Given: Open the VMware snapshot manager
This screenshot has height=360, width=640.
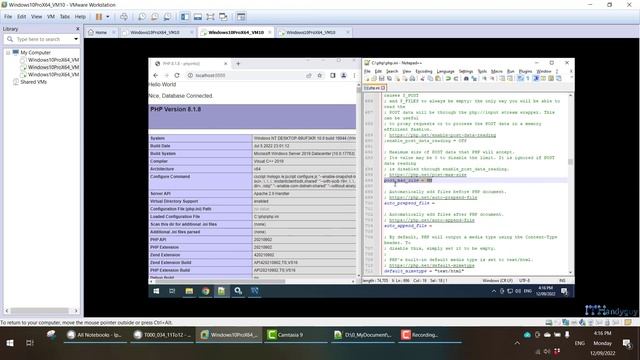Looking at the screenshot, I should [x=167, y=17].
